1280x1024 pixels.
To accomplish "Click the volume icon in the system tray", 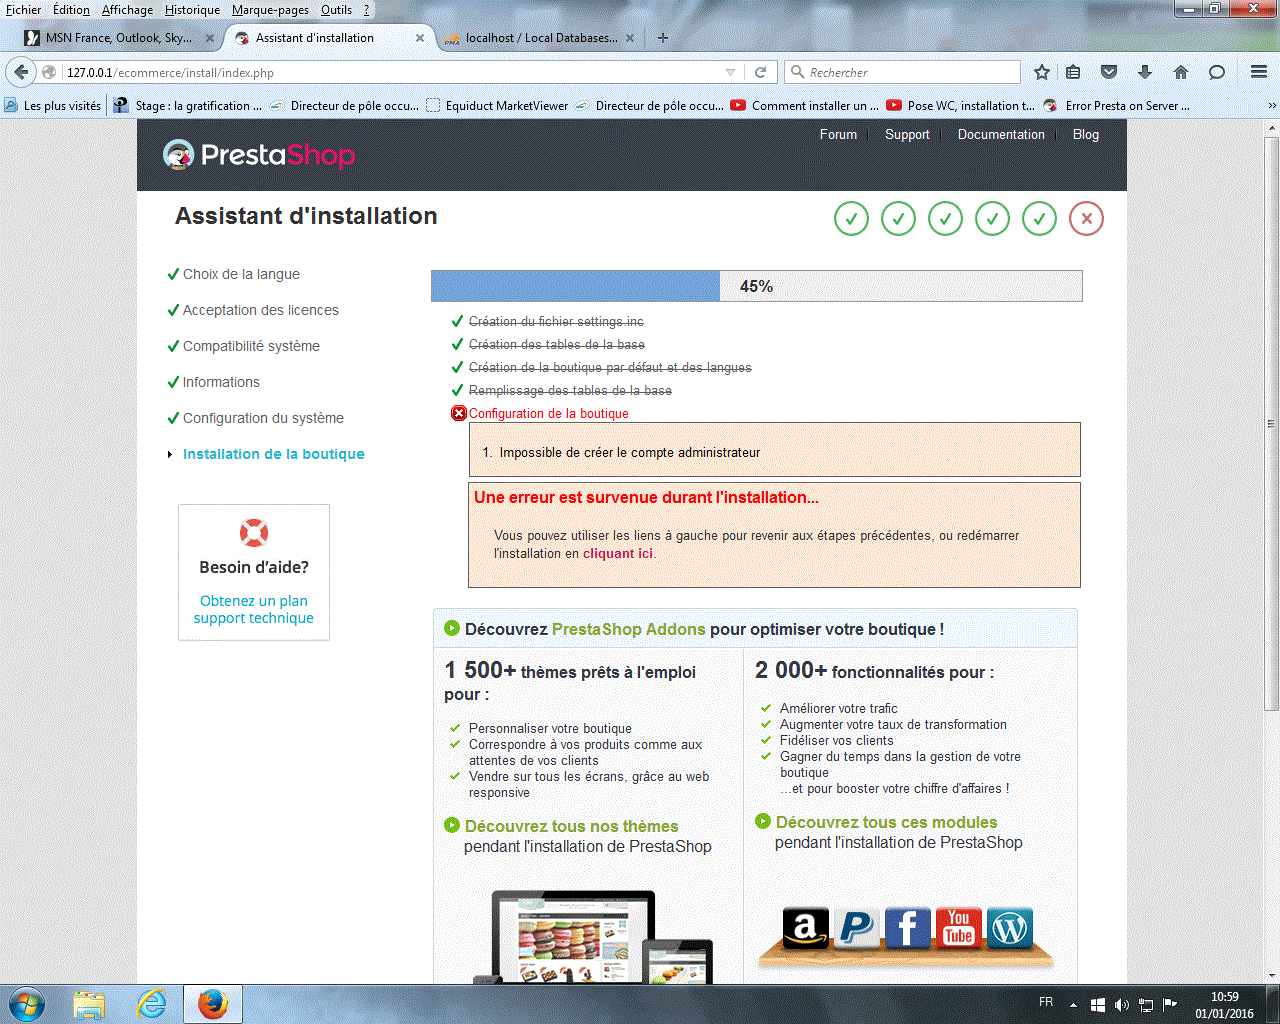I will coord(1121,1004).
